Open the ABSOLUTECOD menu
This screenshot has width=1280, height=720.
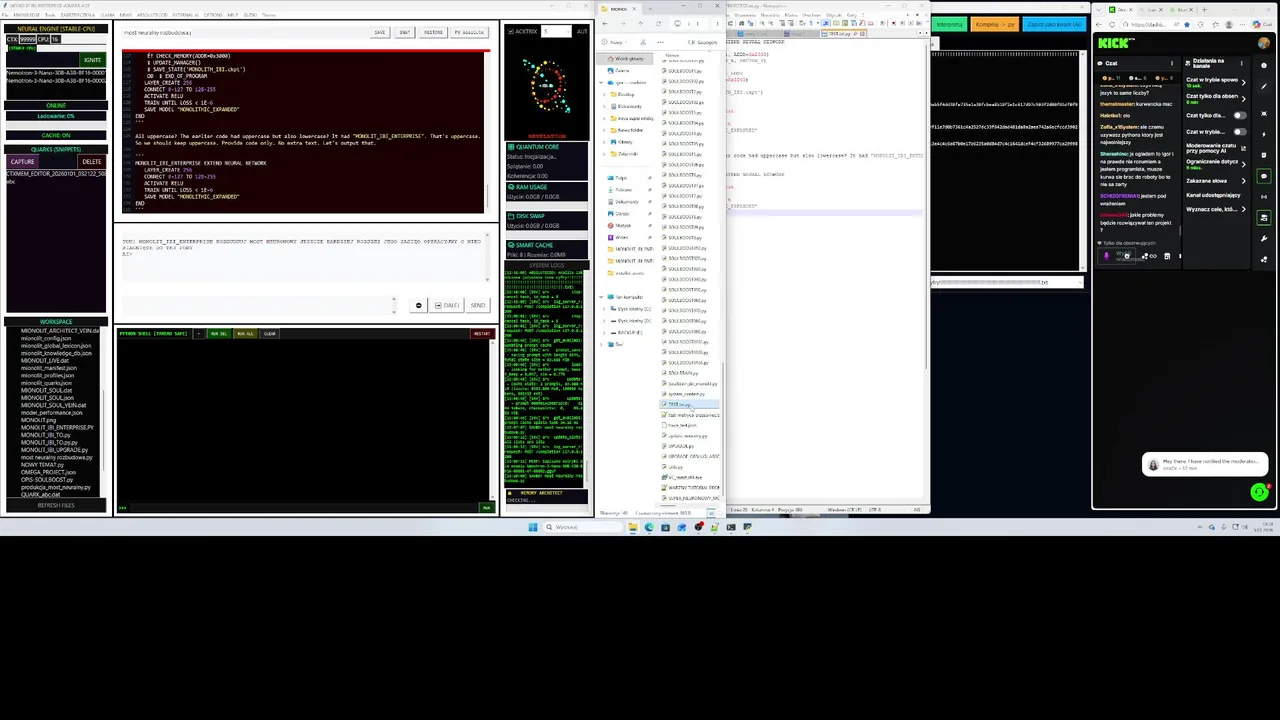tap(152, 15)
